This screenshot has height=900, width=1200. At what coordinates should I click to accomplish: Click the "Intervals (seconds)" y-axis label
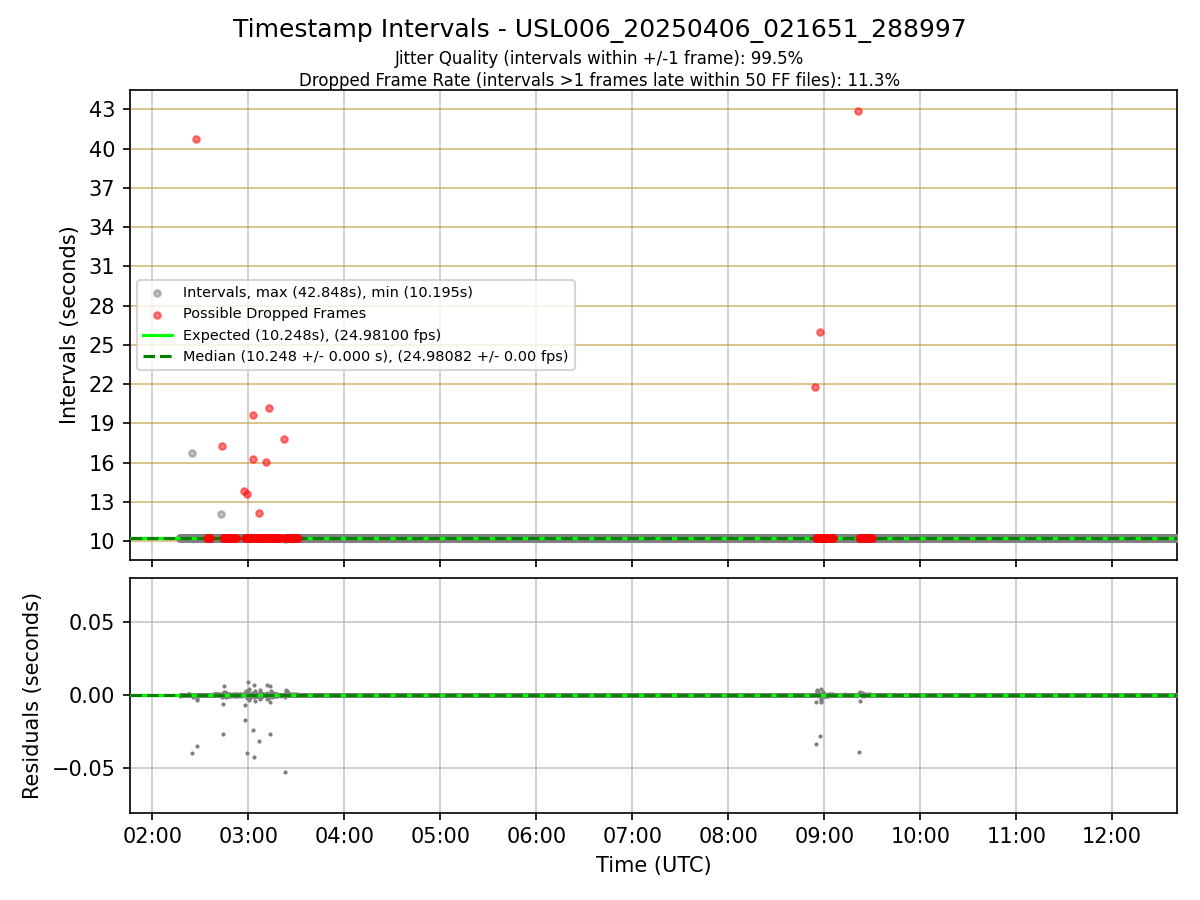click(x=69, y=325)
